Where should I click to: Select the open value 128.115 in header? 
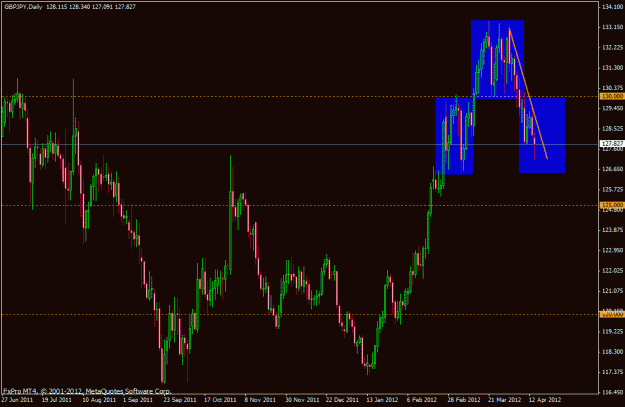click(x=56, y=7)
